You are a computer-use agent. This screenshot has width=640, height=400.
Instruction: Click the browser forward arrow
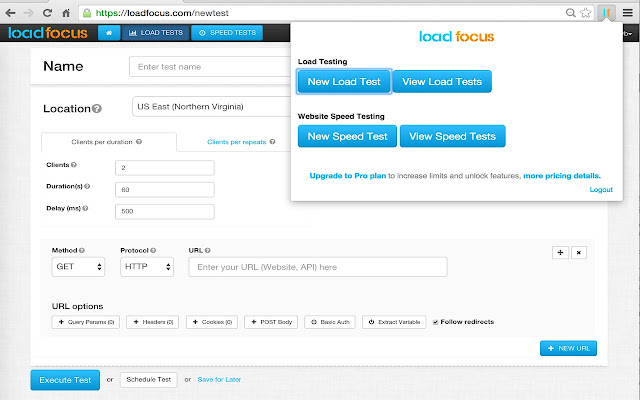click(29, 13)
